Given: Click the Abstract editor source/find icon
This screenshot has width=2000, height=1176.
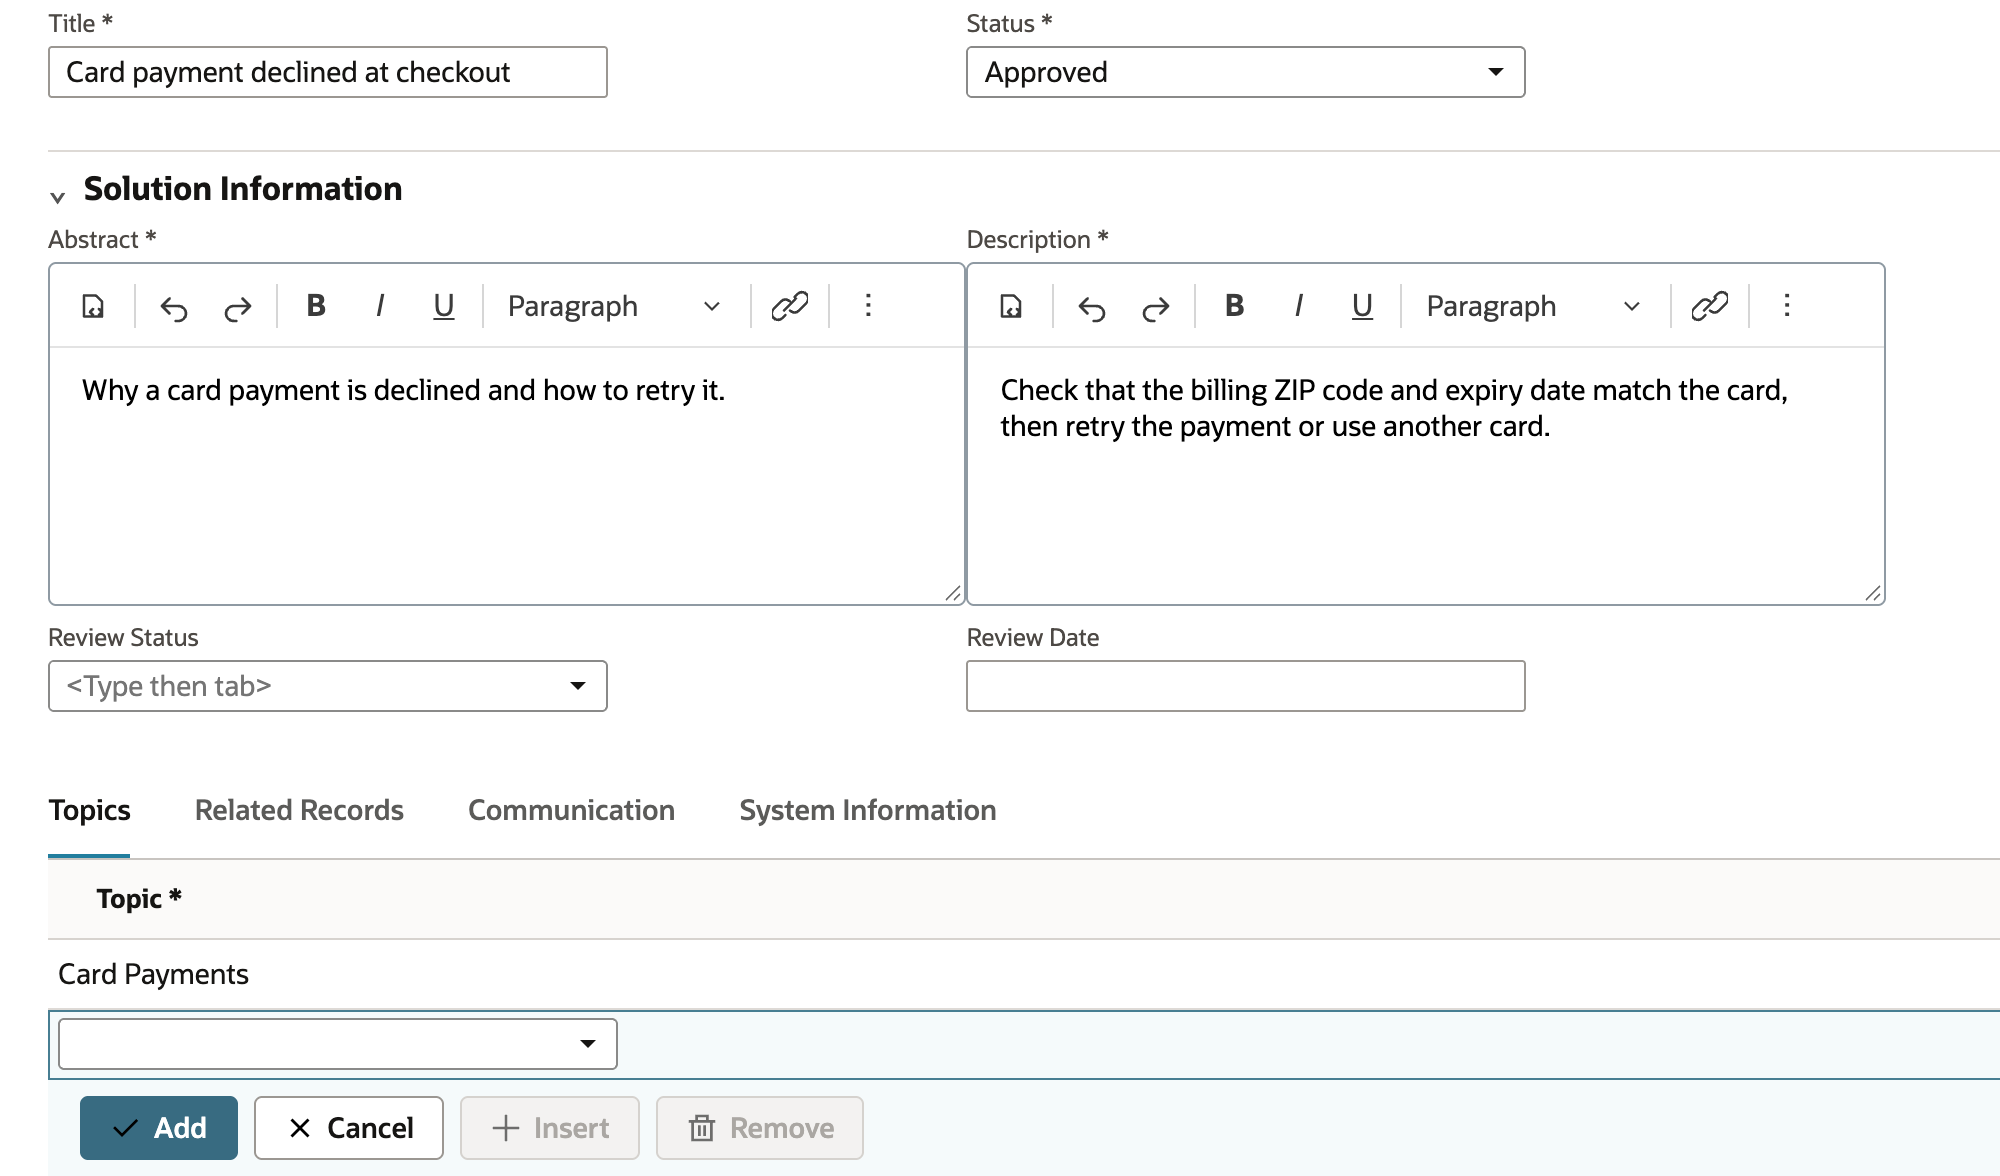Looking at the screenshot, I should [93, 306].
